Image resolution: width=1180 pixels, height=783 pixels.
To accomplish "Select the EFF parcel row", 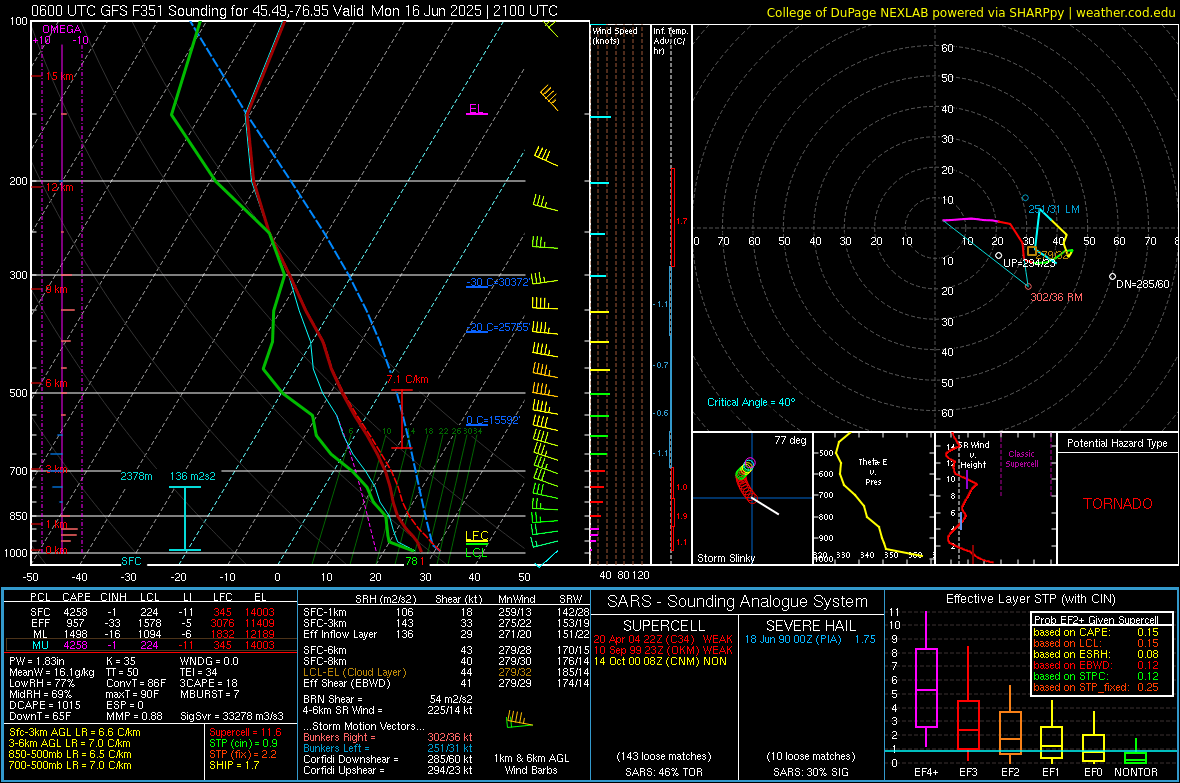I will (151, 623).
